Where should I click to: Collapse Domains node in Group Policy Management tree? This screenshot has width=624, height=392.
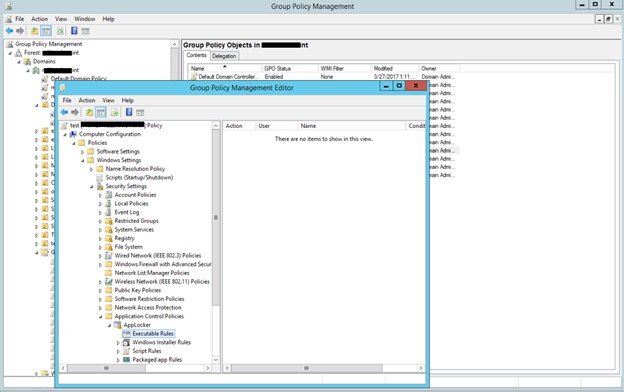point(19,62)
